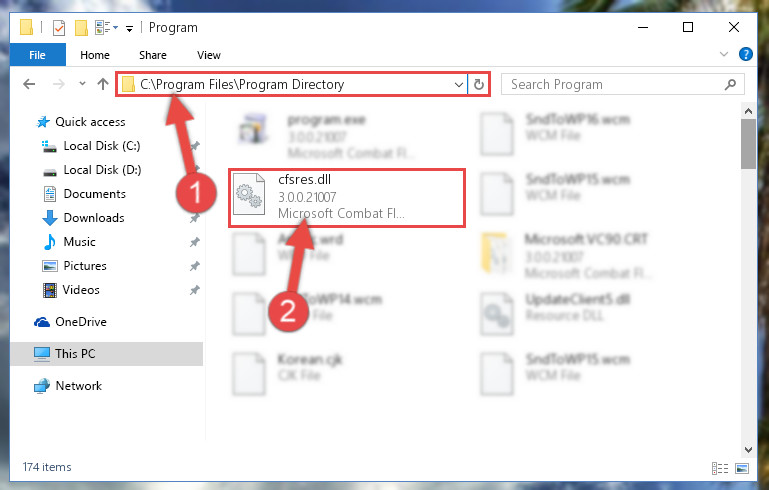Viewport: 769px width, 490px height.
Task: Select the Korean.cjk file
Action: pos(289,374)
